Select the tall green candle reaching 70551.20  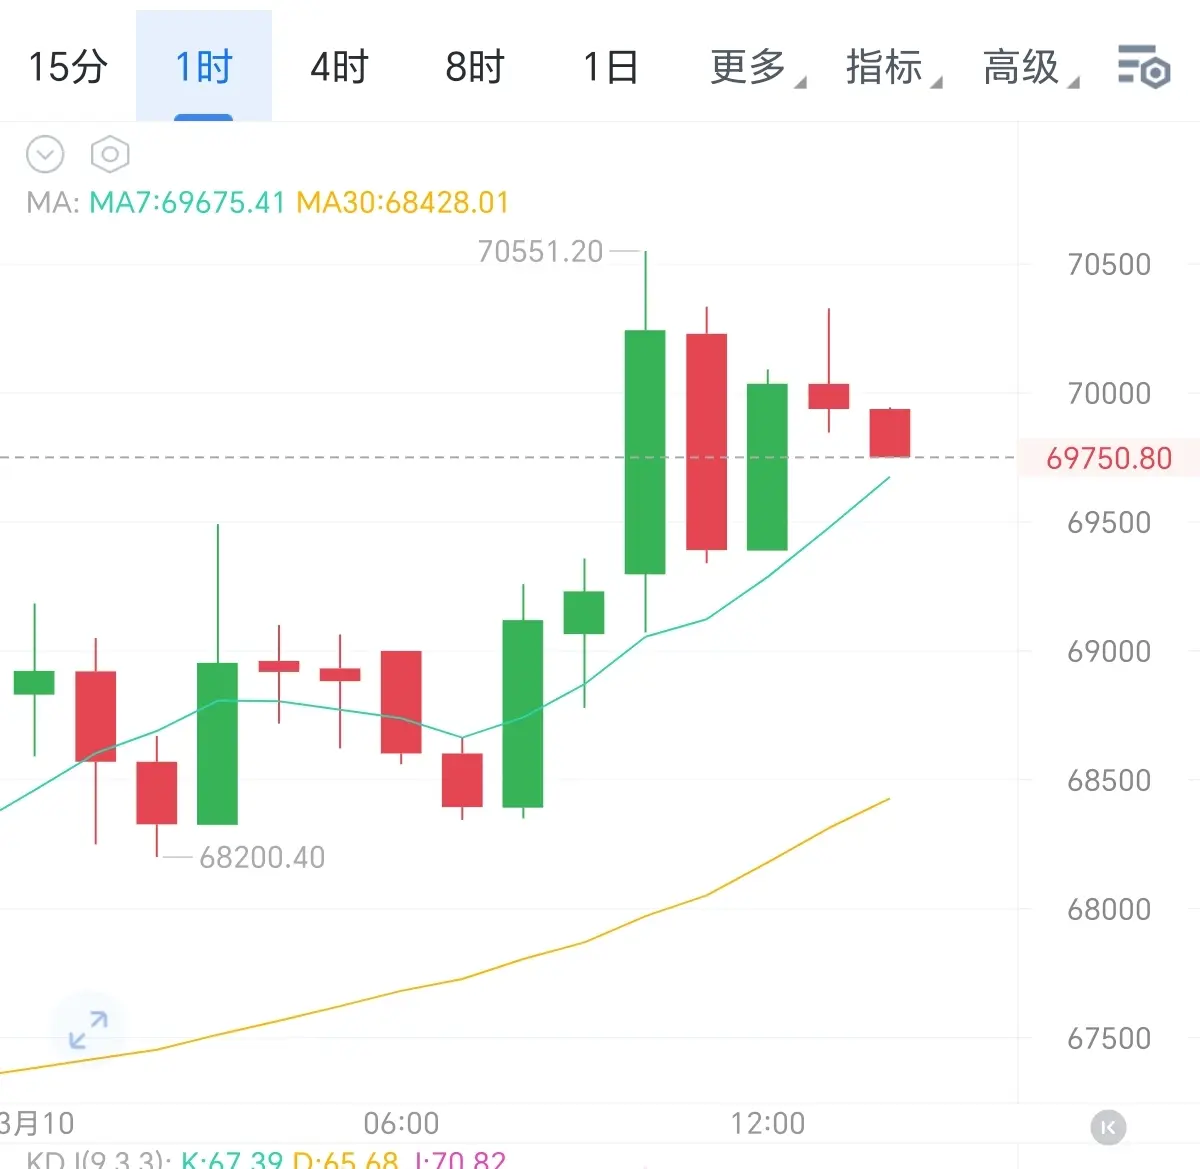(x=645, y=451)
